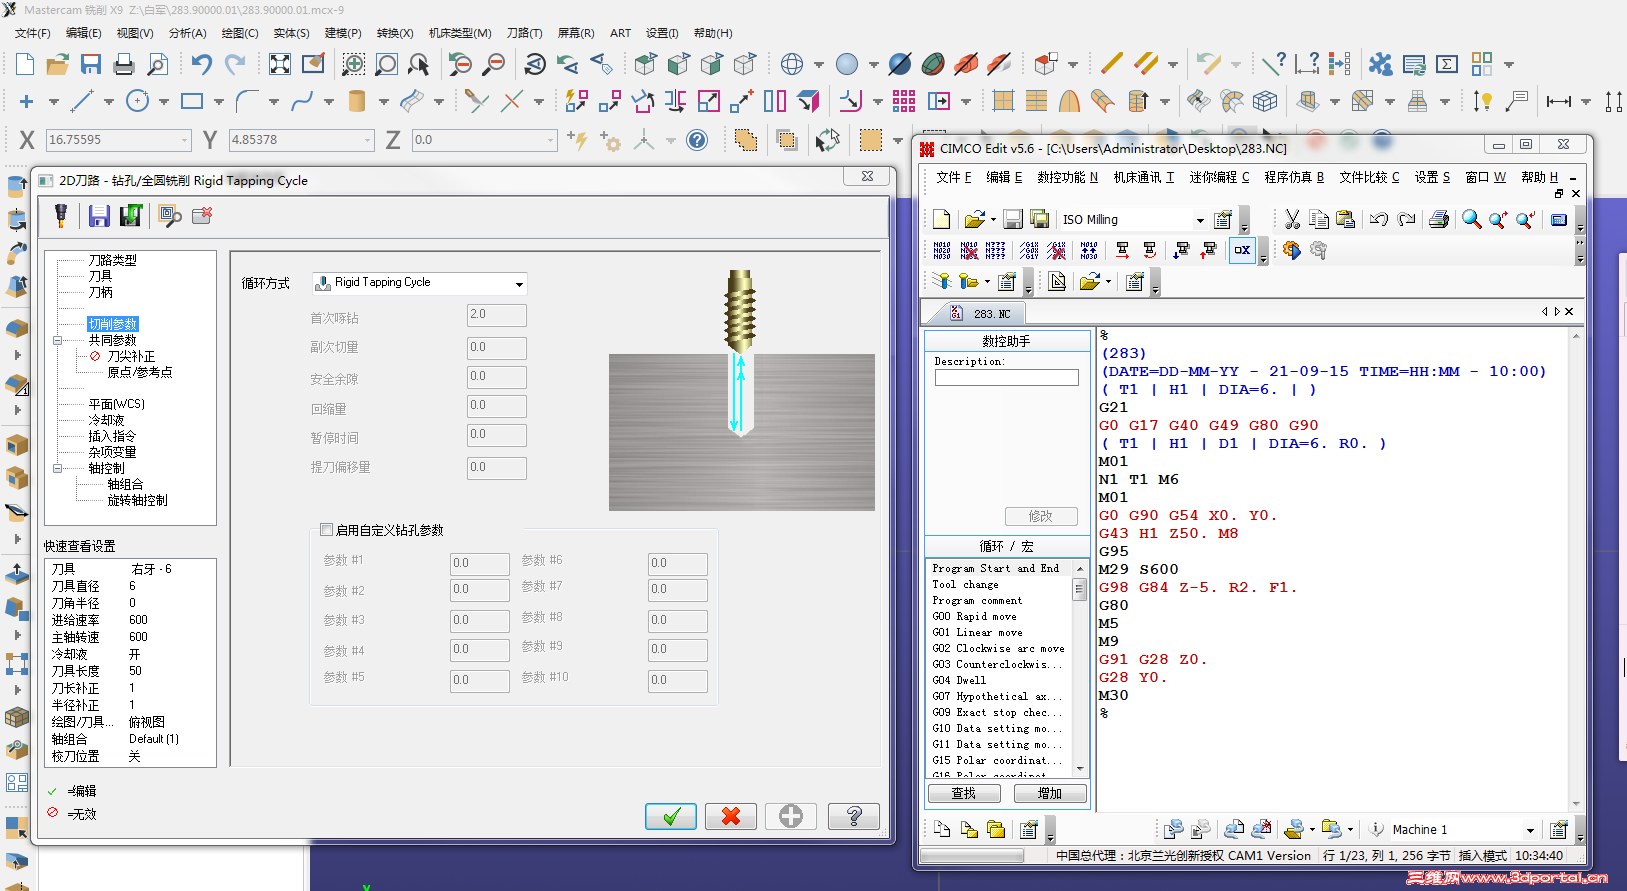This screenshot has width=1627, height=891.
Task: Copy selection in CIMCO Edit toolbar
Action: coord(1319,220)
